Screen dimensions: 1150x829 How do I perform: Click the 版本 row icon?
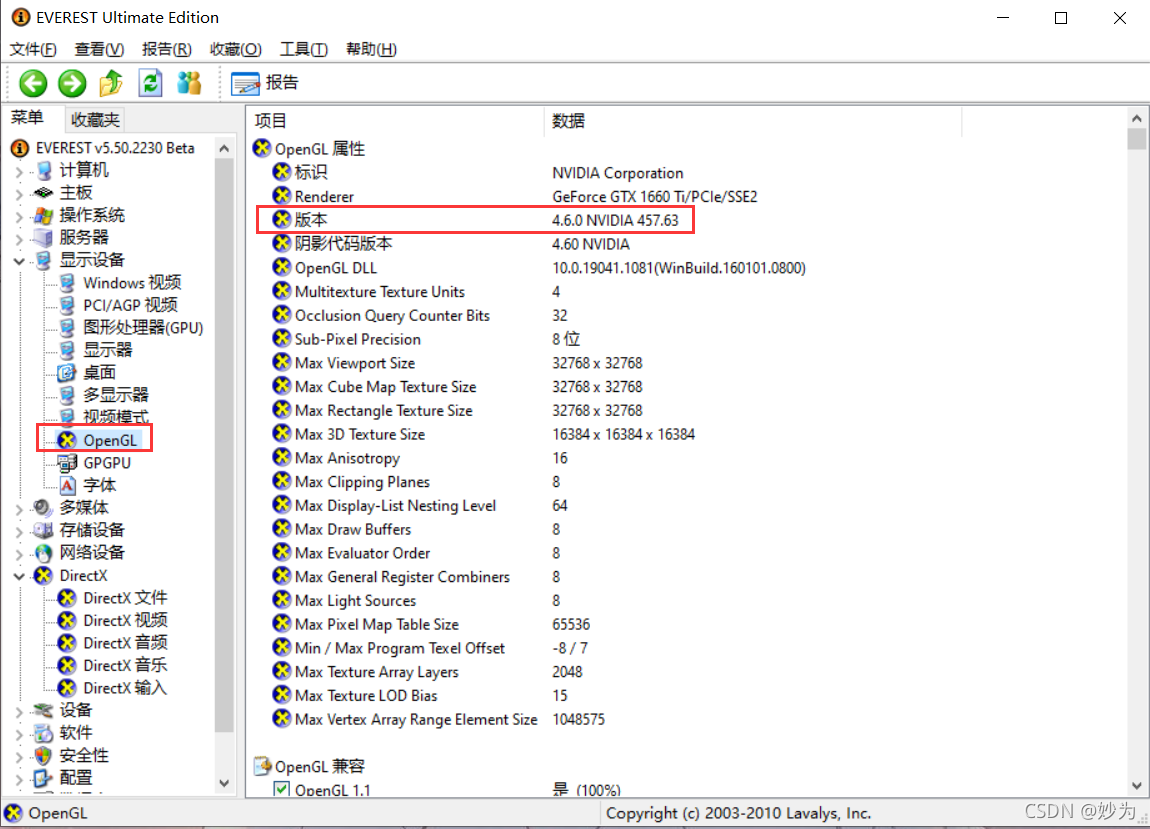[x=282, y=219]
